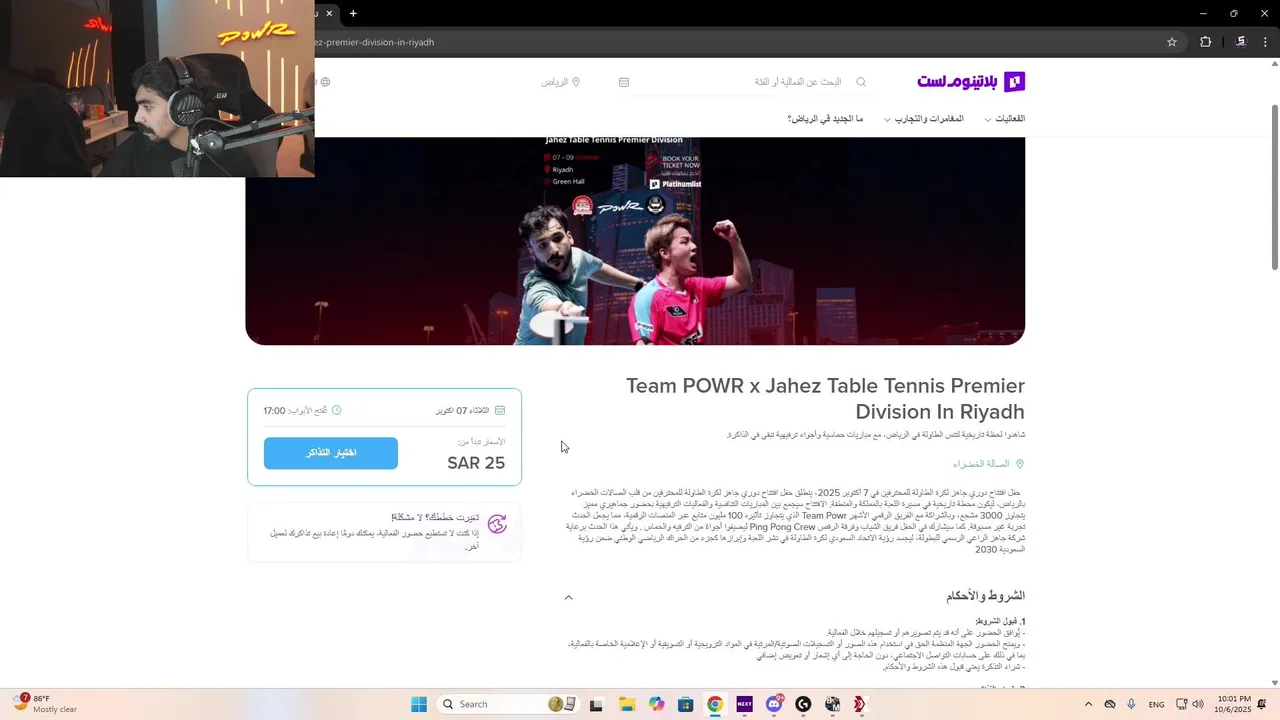The height and width of the screenshot is (720, 1280).
Task: Expand the المغامرات والتجارب menu dropdown
Action: 923,119
